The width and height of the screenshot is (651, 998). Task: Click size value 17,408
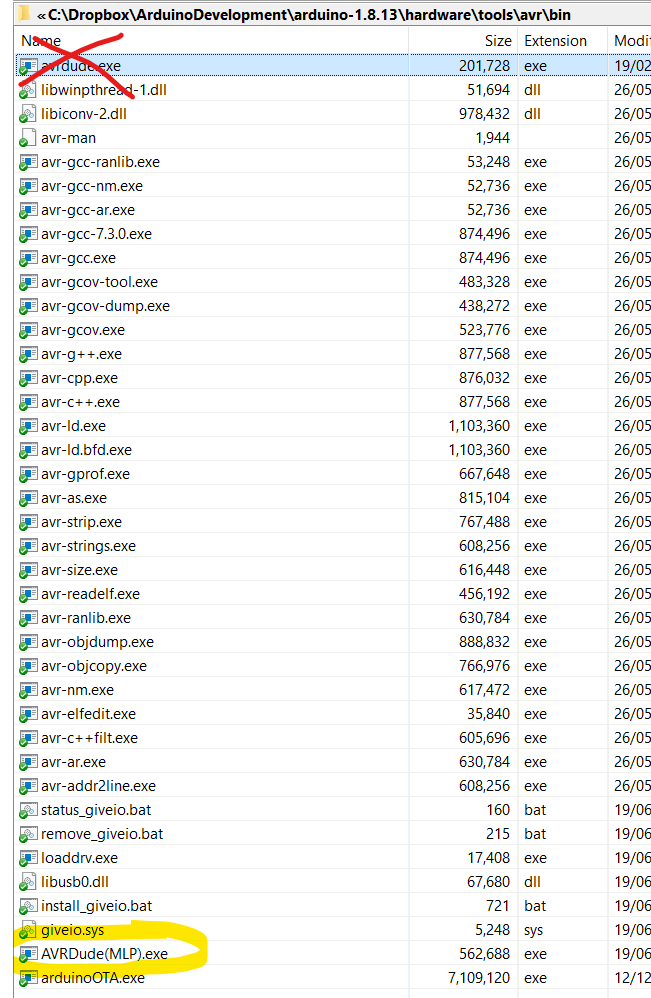point(488,859)
